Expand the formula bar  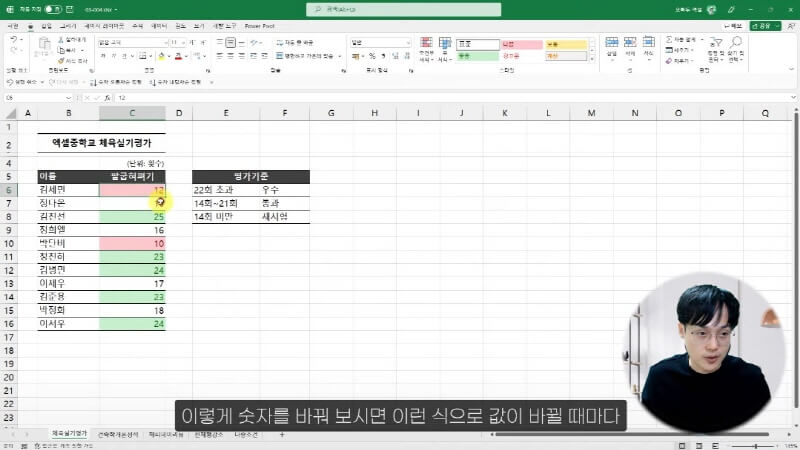(x=793, y=97)
